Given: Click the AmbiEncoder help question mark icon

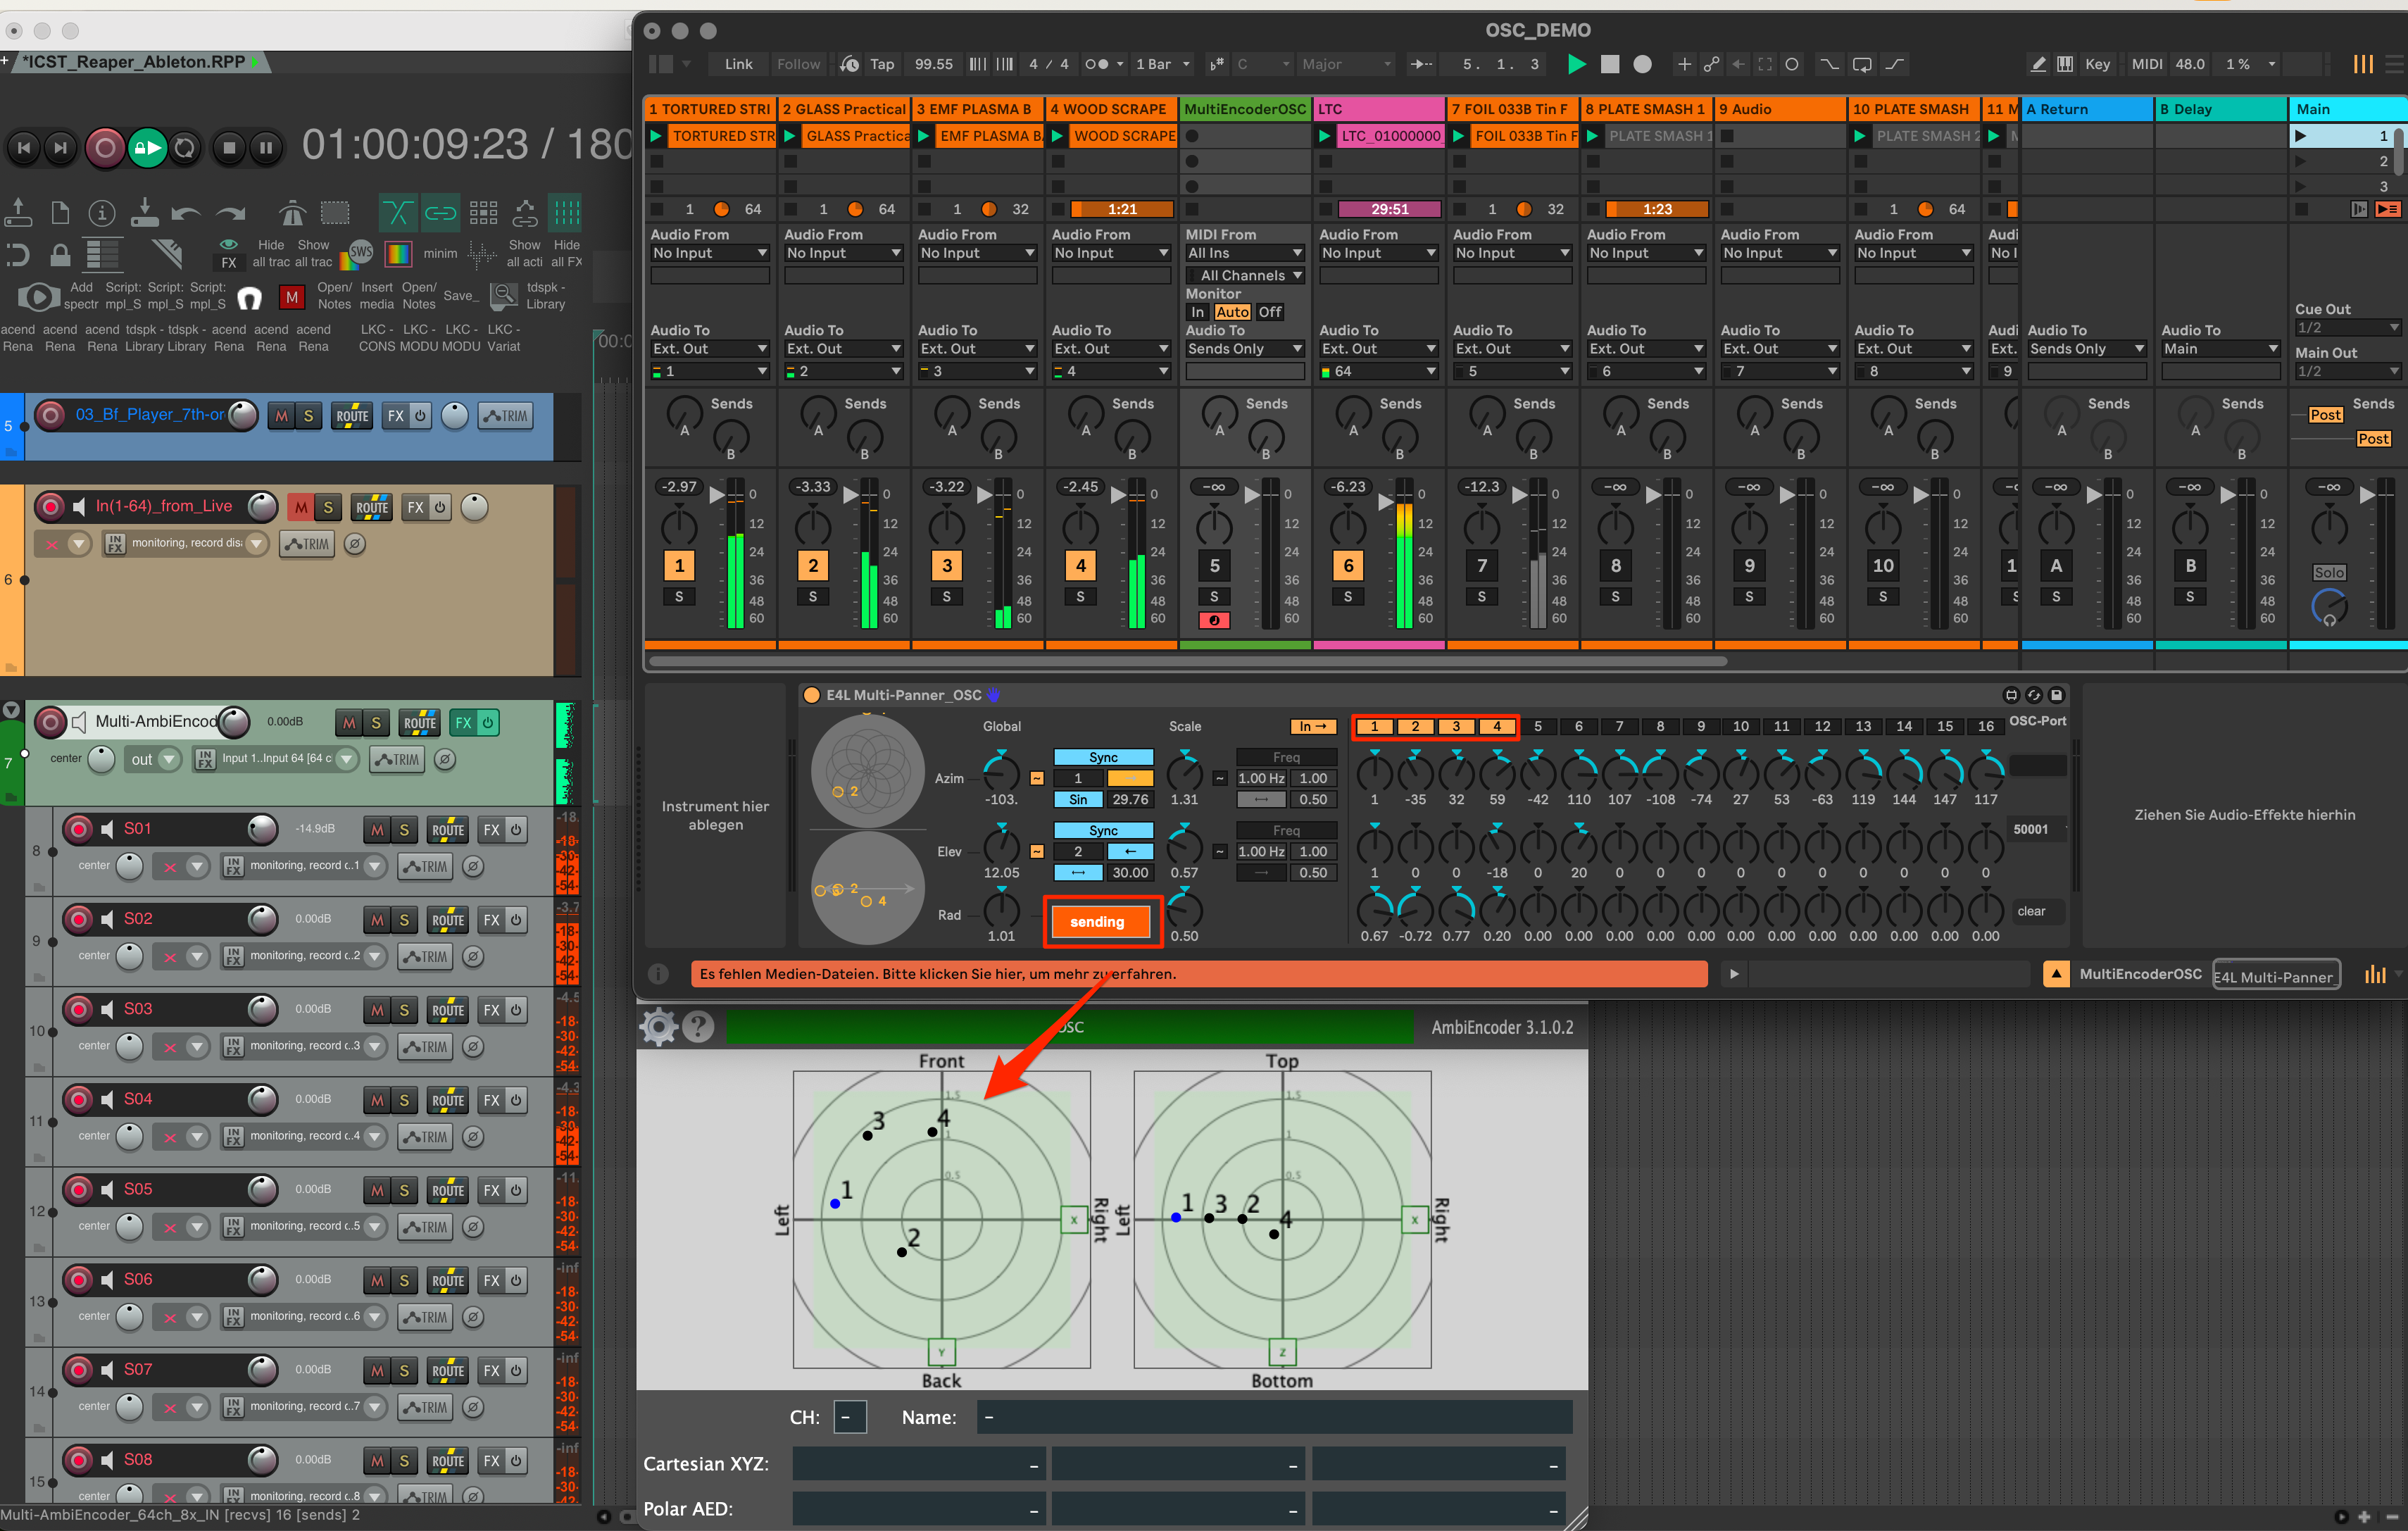Looking at the screenshot, I should pyautogui.click(x=698, y=1026).
